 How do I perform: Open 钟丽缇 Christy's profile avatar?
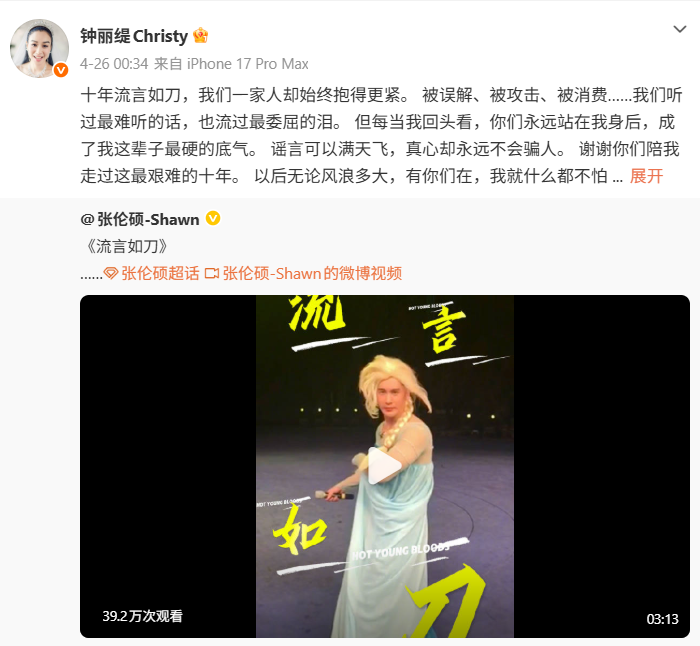[39, 48]
